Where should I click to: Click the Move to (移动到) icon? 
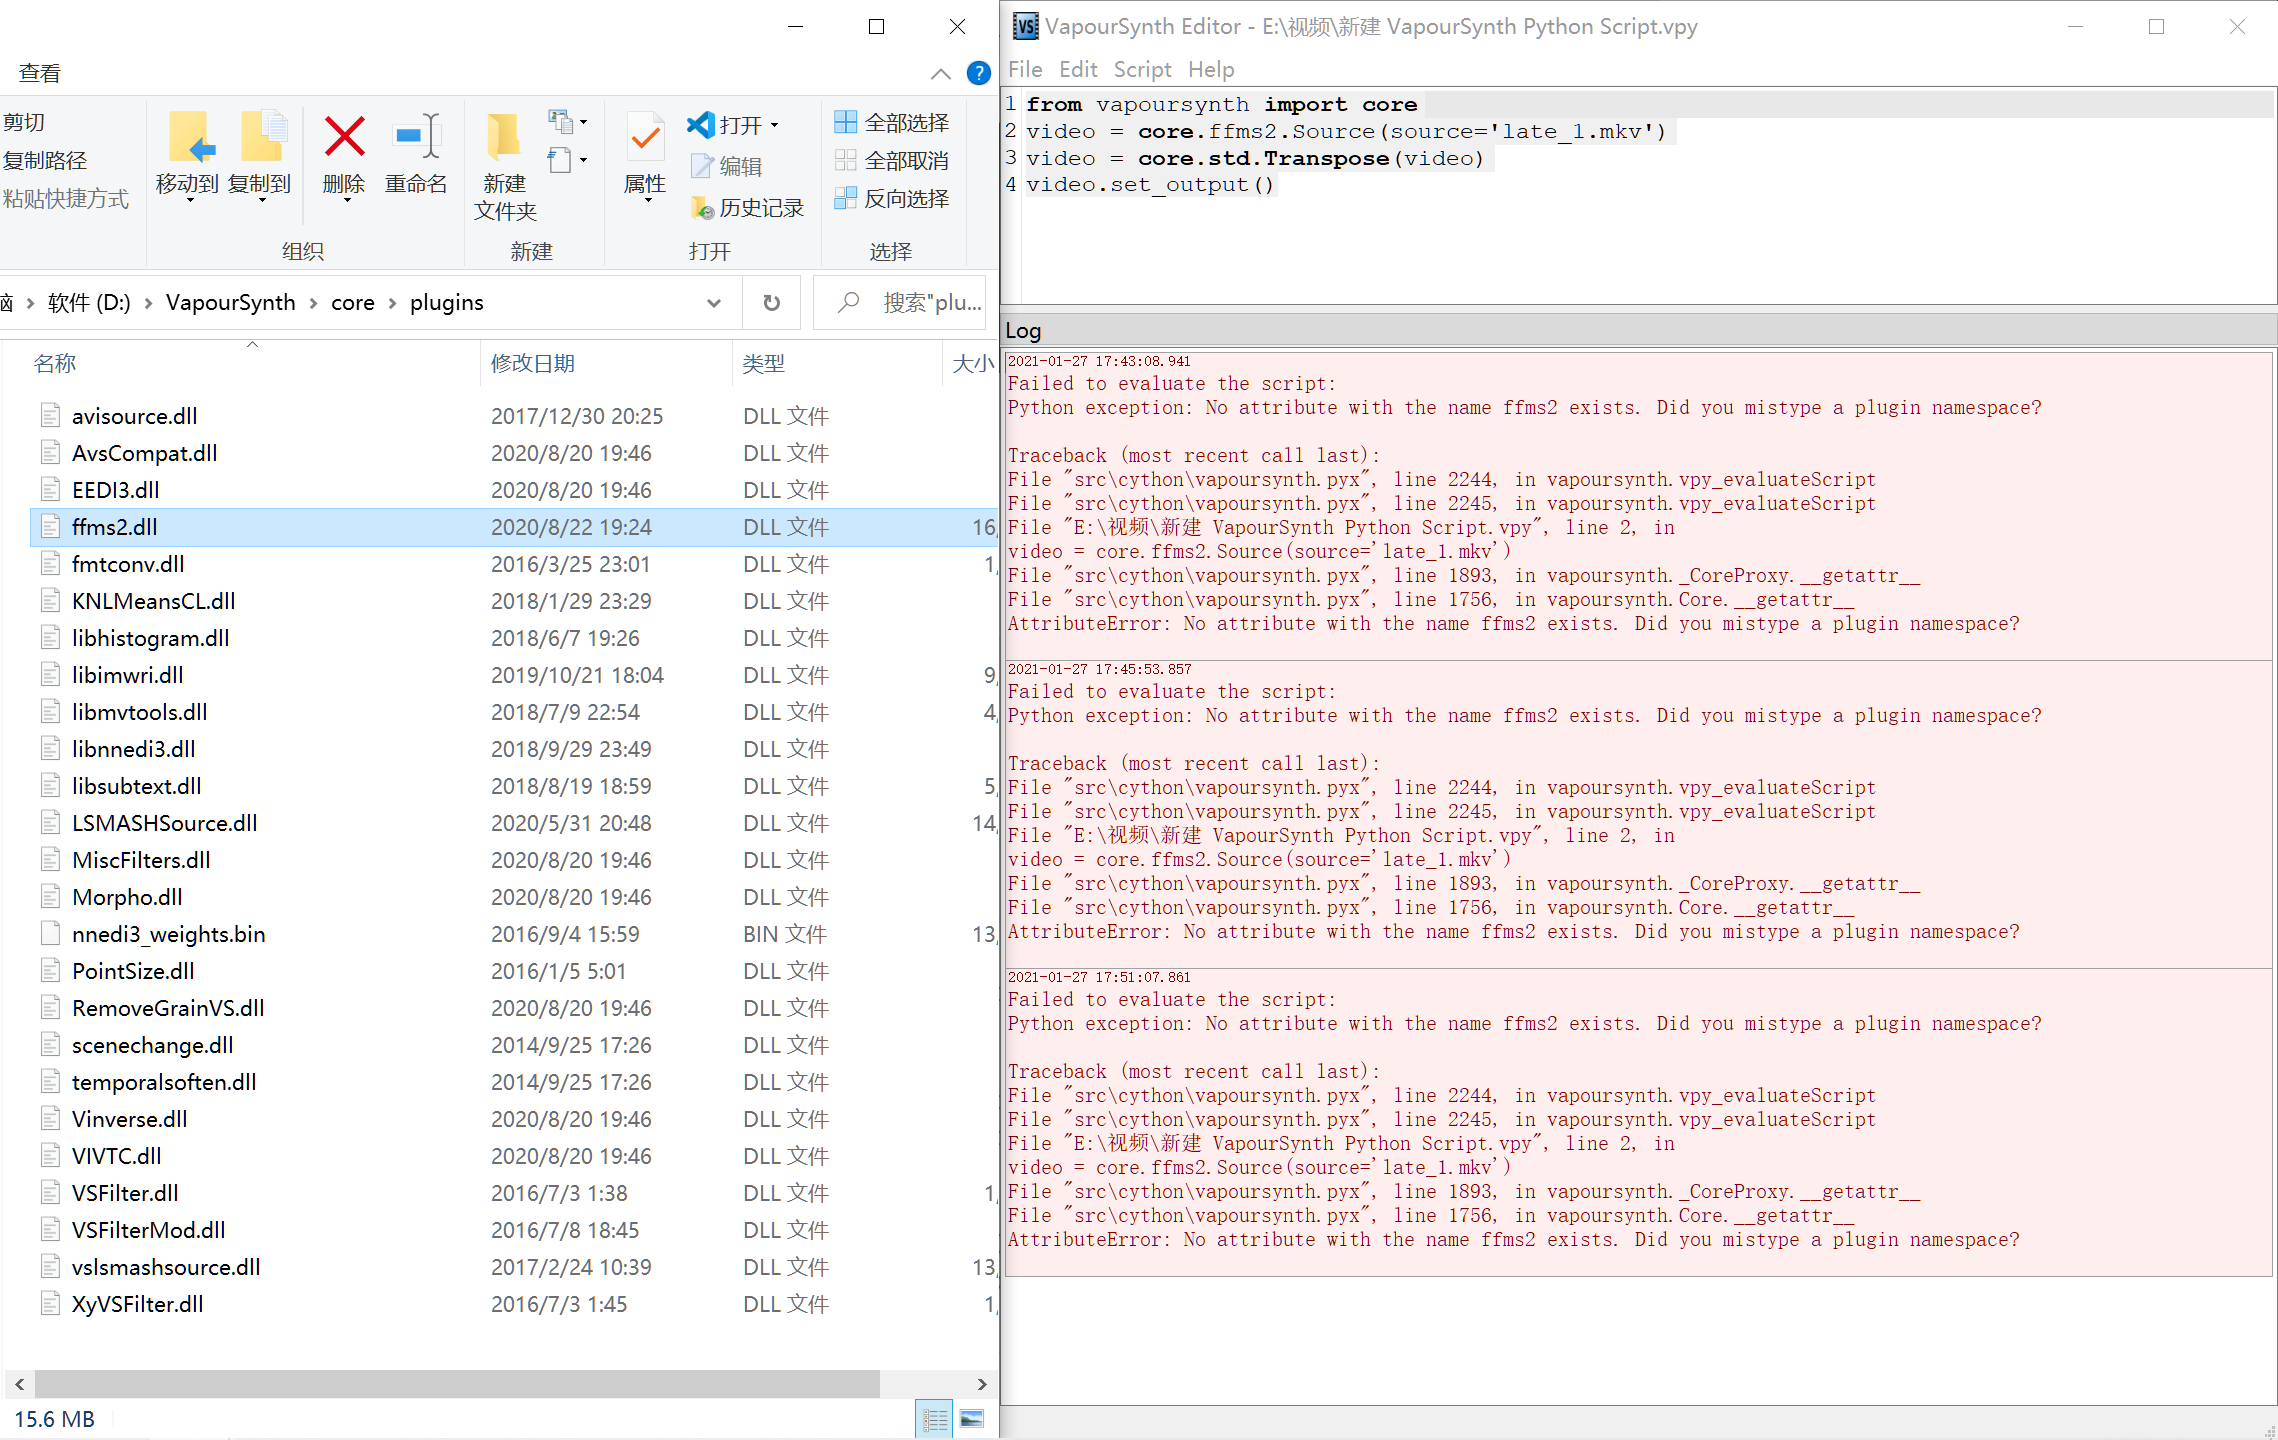coord(191,137)
